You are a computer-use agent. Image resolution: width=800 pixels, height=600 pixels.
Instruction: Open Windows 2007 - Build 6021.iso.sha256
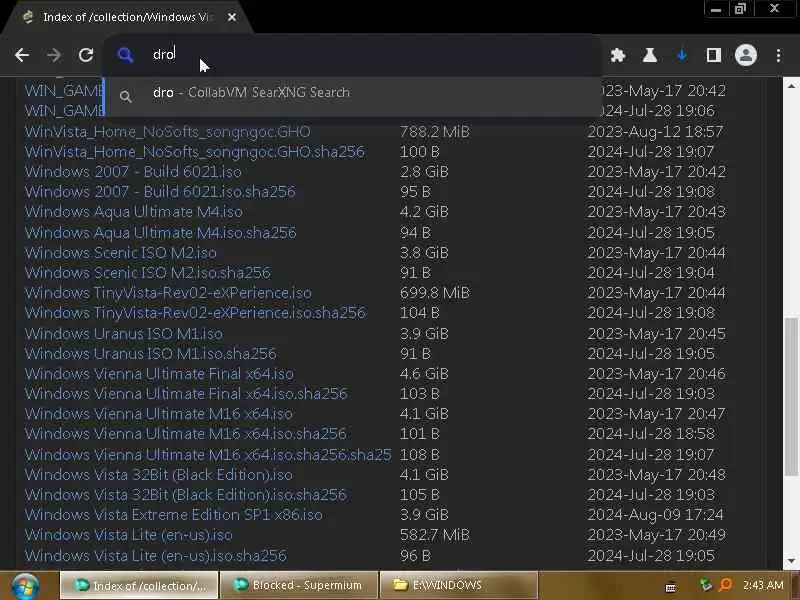(160, 191)
